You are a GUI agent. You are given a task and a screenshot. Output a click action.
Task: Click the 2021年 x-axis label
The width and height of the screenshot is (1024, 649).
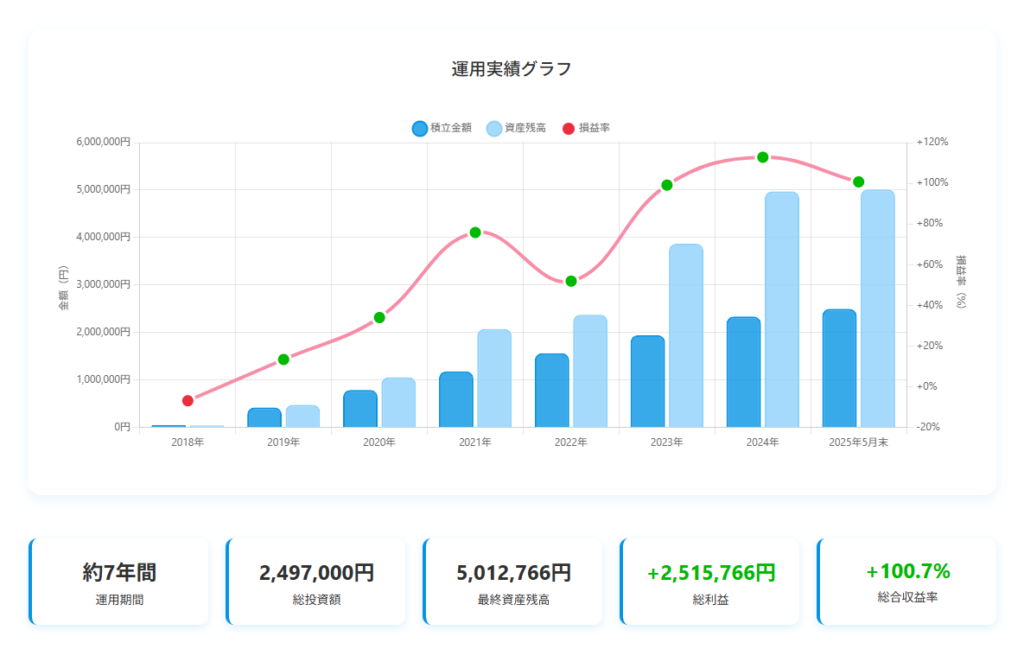tap(475, 443)
